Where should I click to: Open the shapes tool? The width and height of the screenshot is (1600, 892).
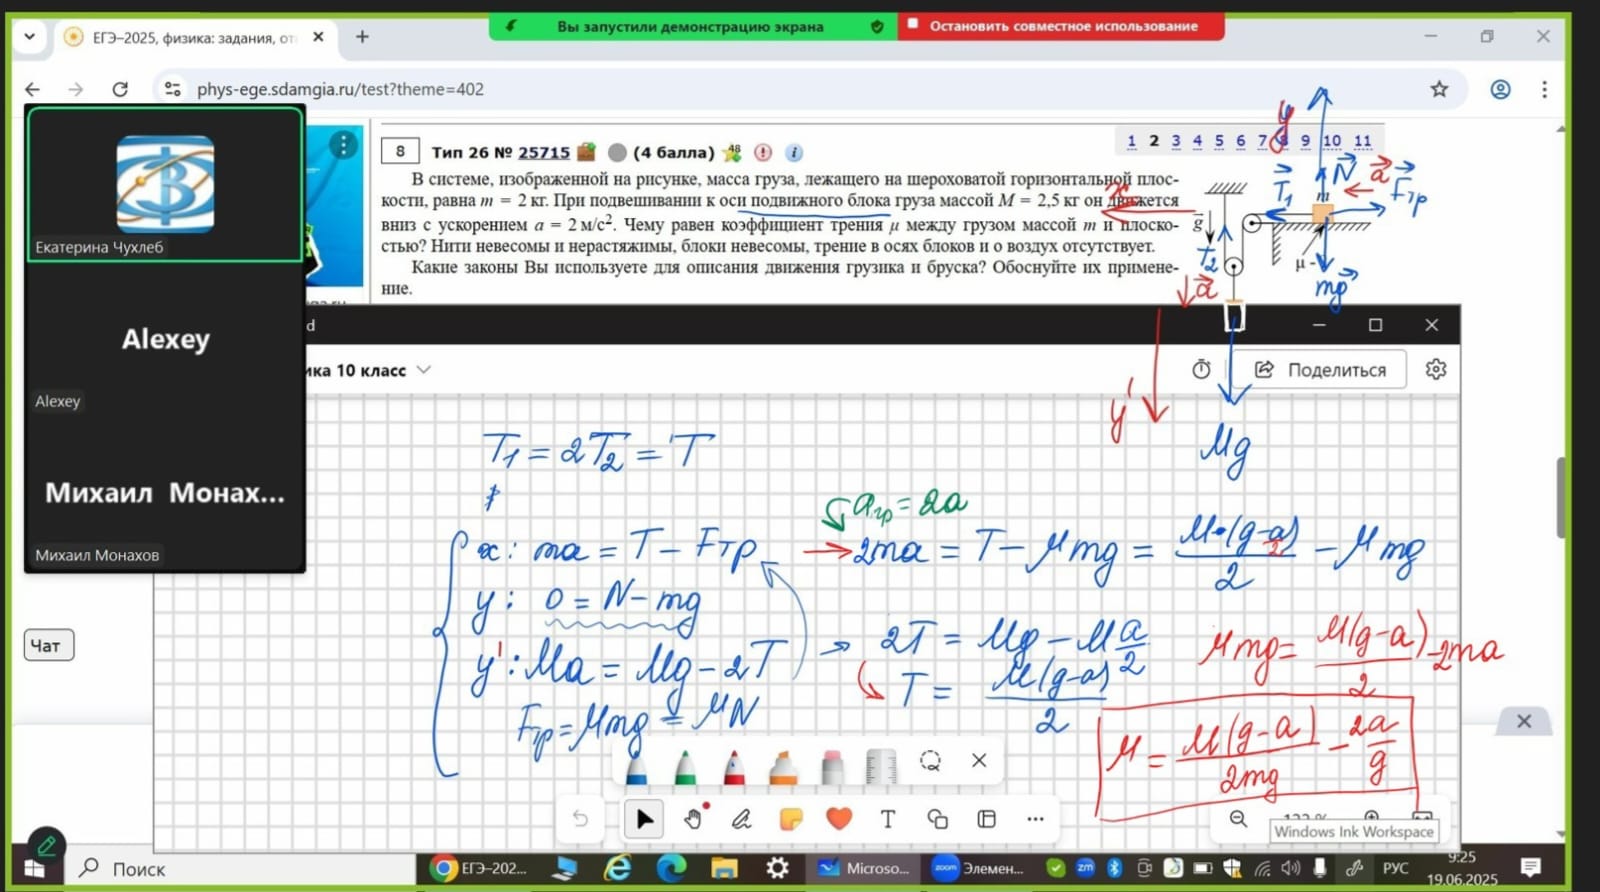(x=937, y=819)
